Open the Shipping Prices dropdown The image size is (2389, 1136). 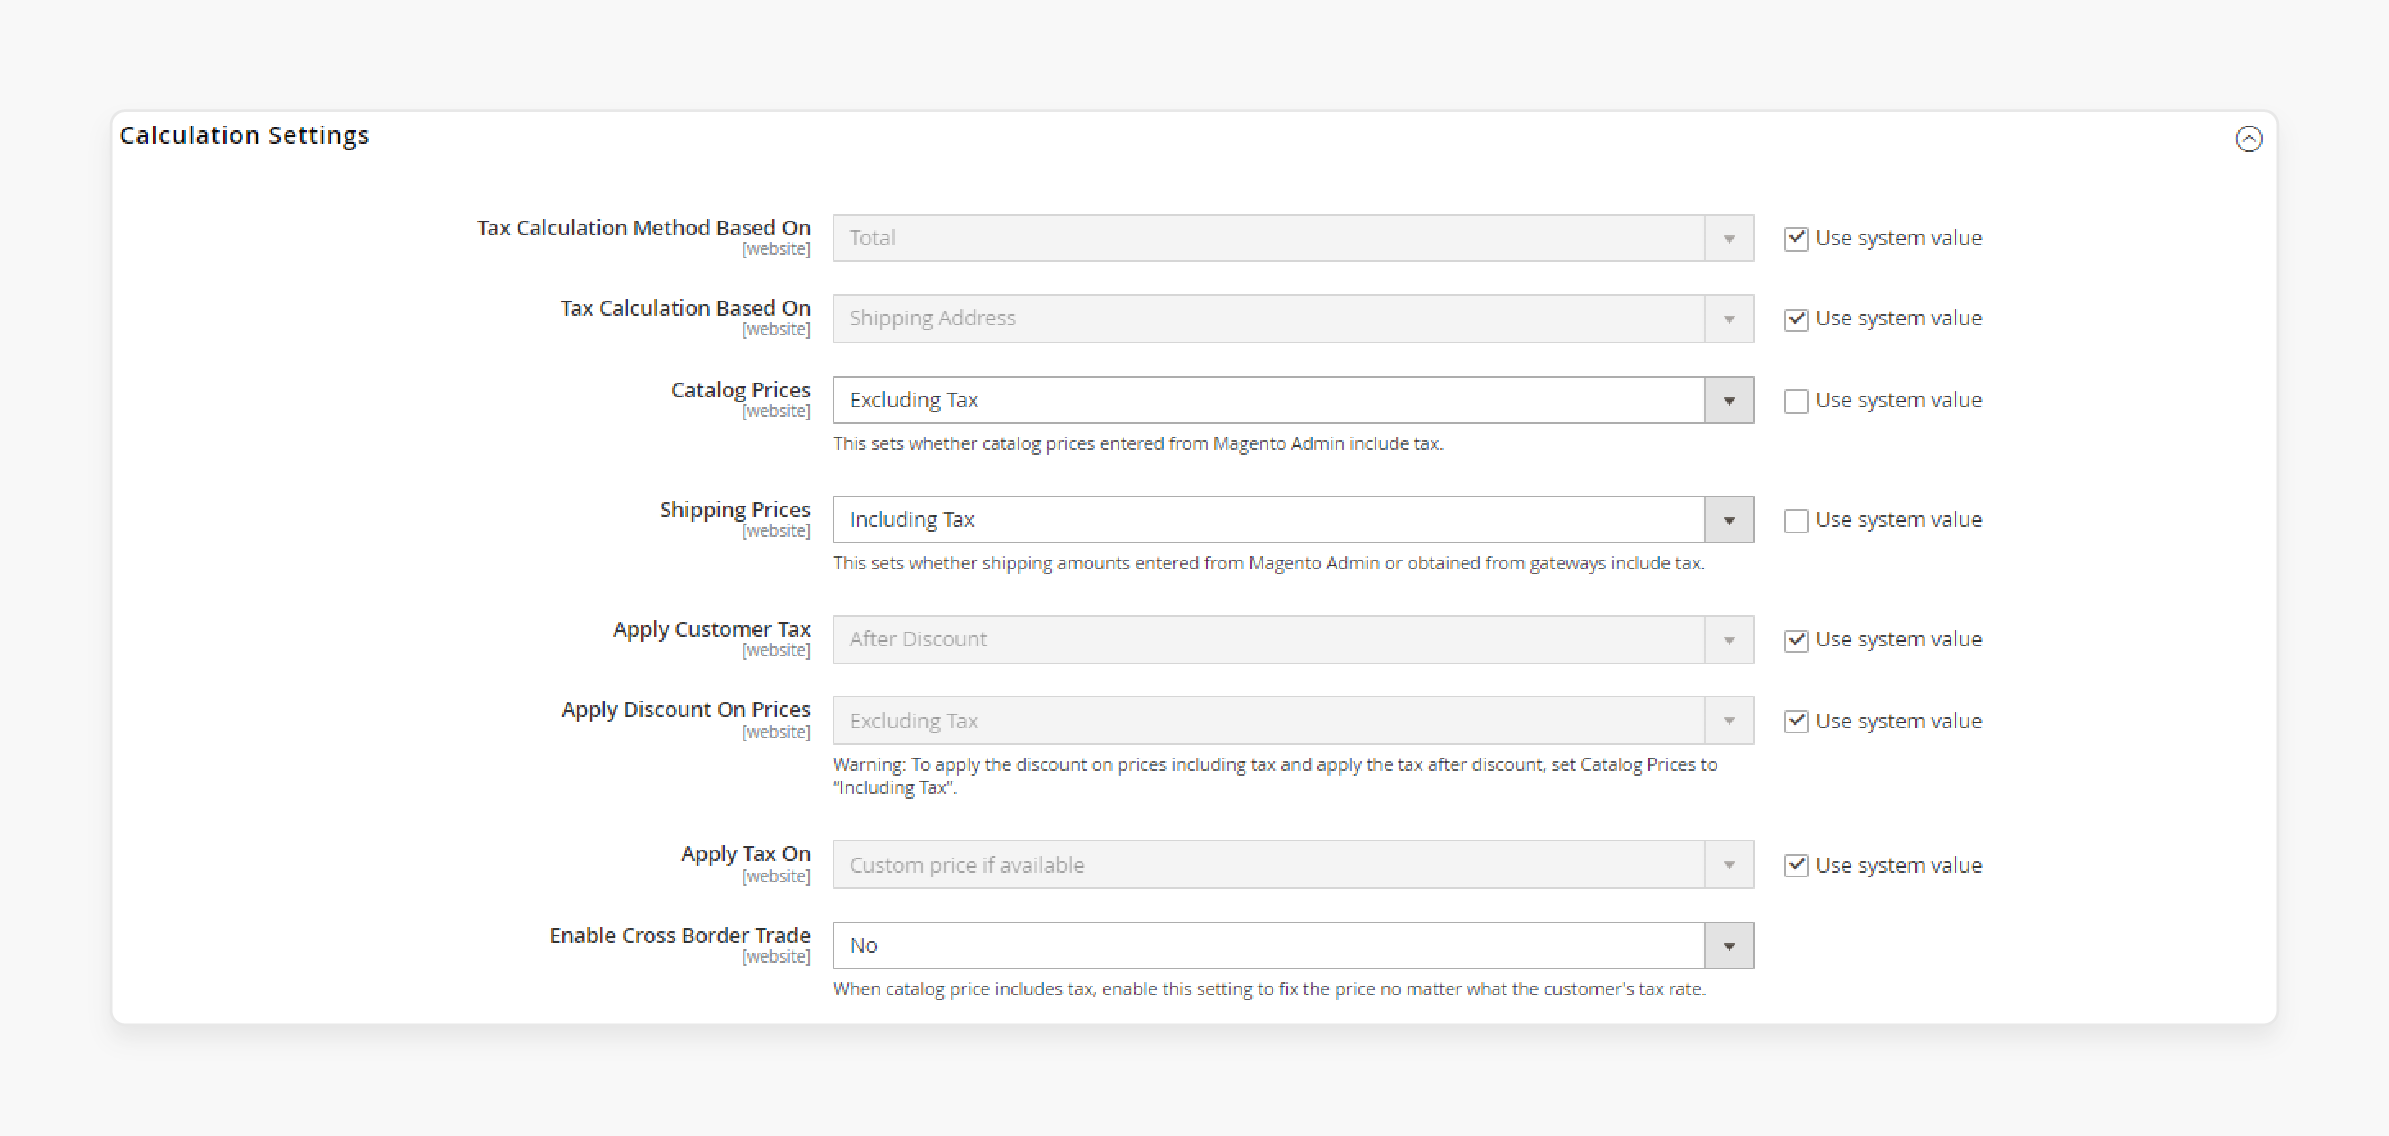(1731, 519)
